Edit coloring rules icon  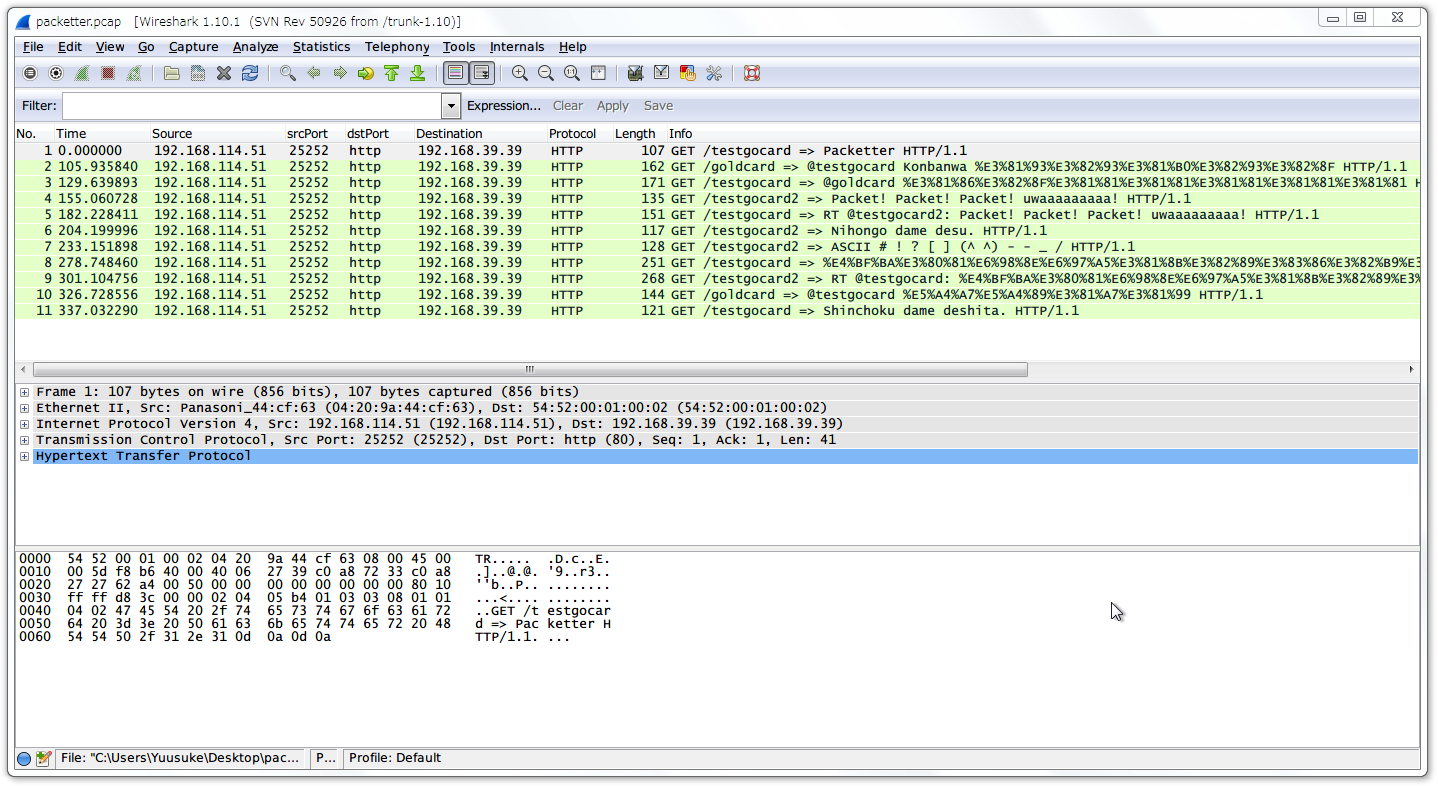pyautogui.click(x=687, y=73)
